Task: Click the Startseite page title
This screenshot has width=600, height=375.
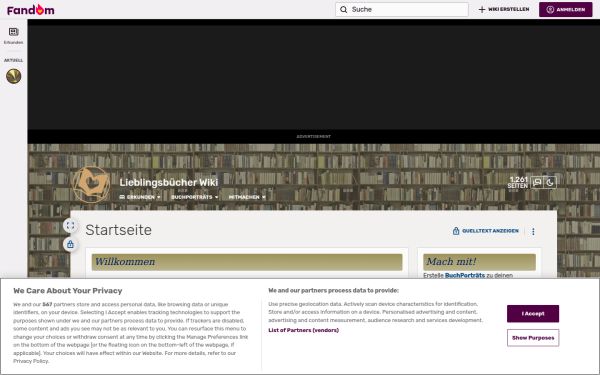Action: 118,230
